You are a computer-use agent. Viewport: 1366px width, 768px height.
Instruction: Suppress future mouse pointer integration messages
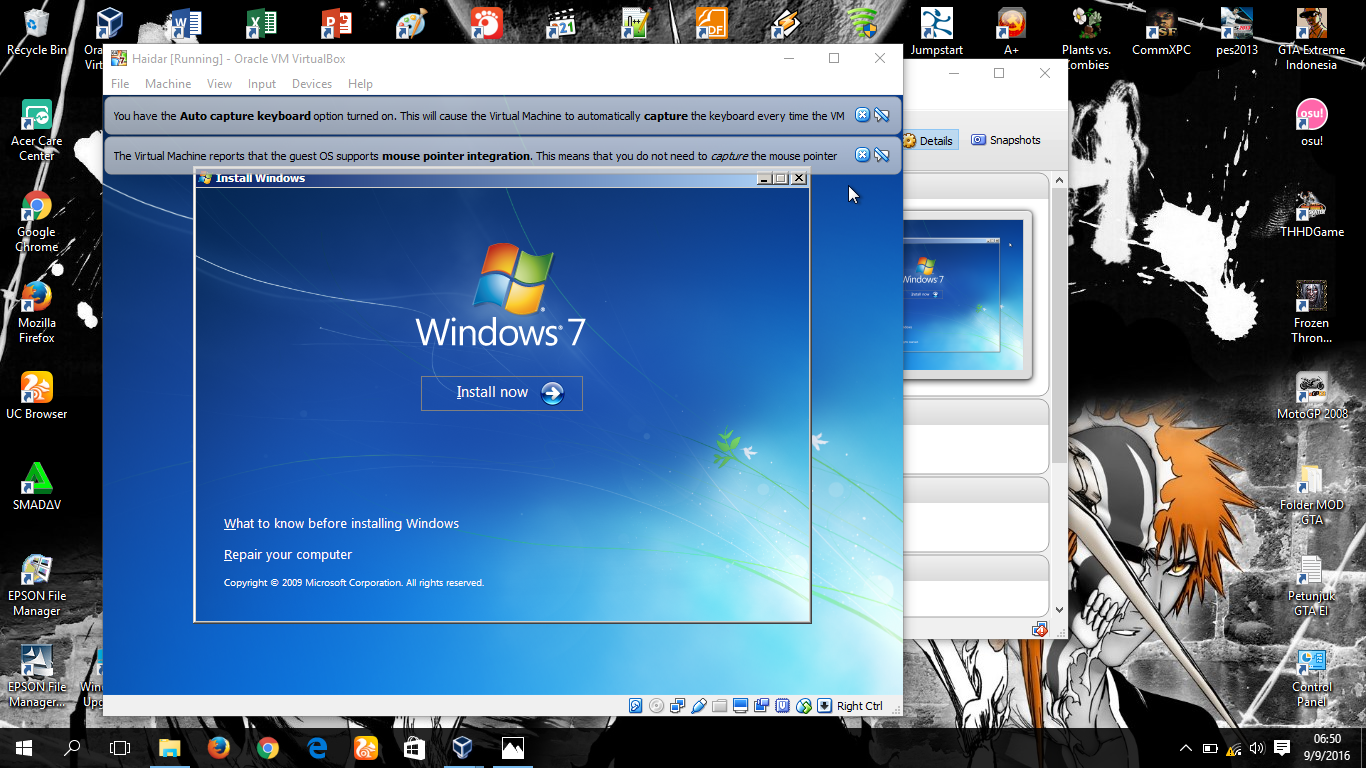click(881, 155)
